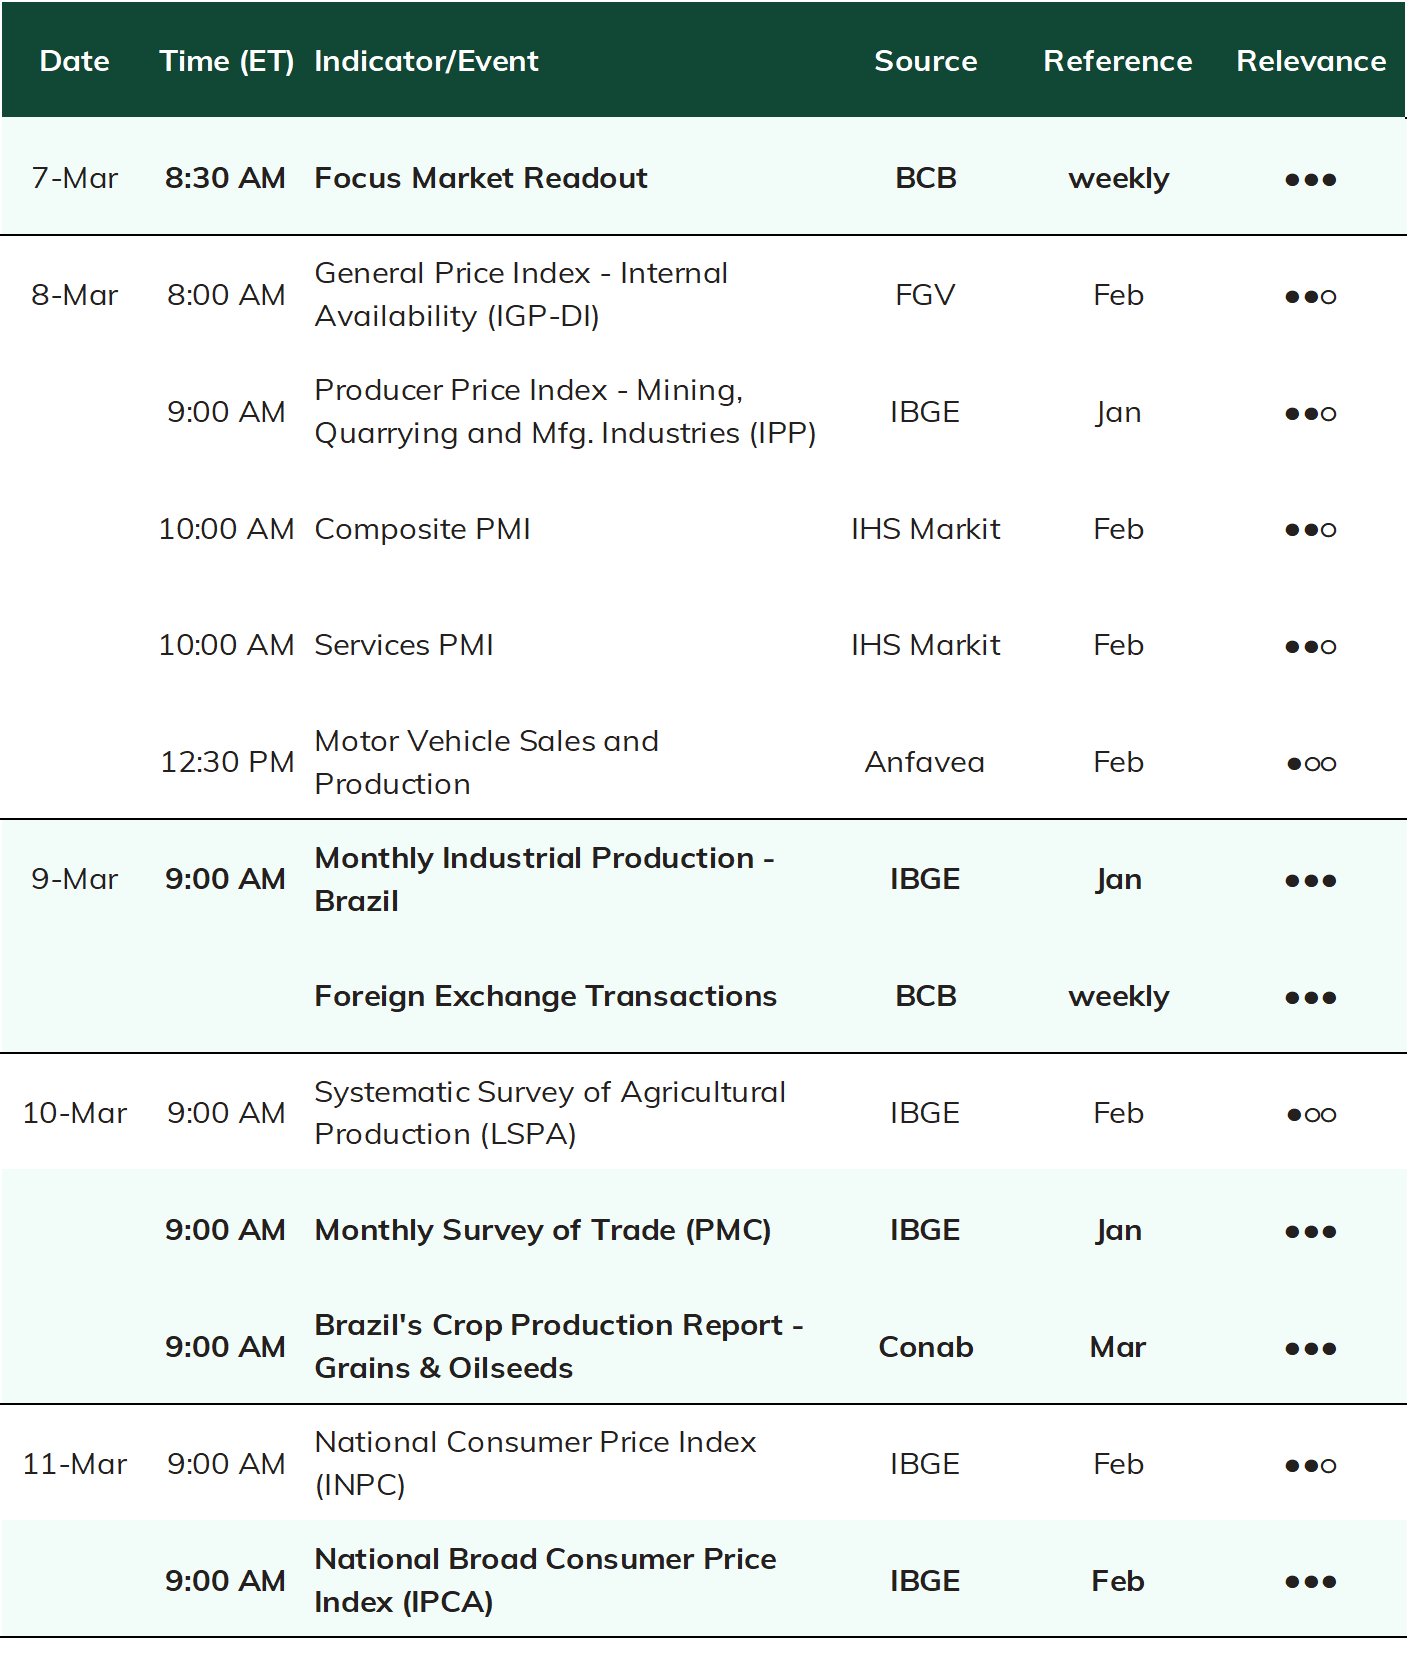Screen dimensions: 1408x1670
Task: Click relevance dots for Services PMI
Action: [1310, 647]
